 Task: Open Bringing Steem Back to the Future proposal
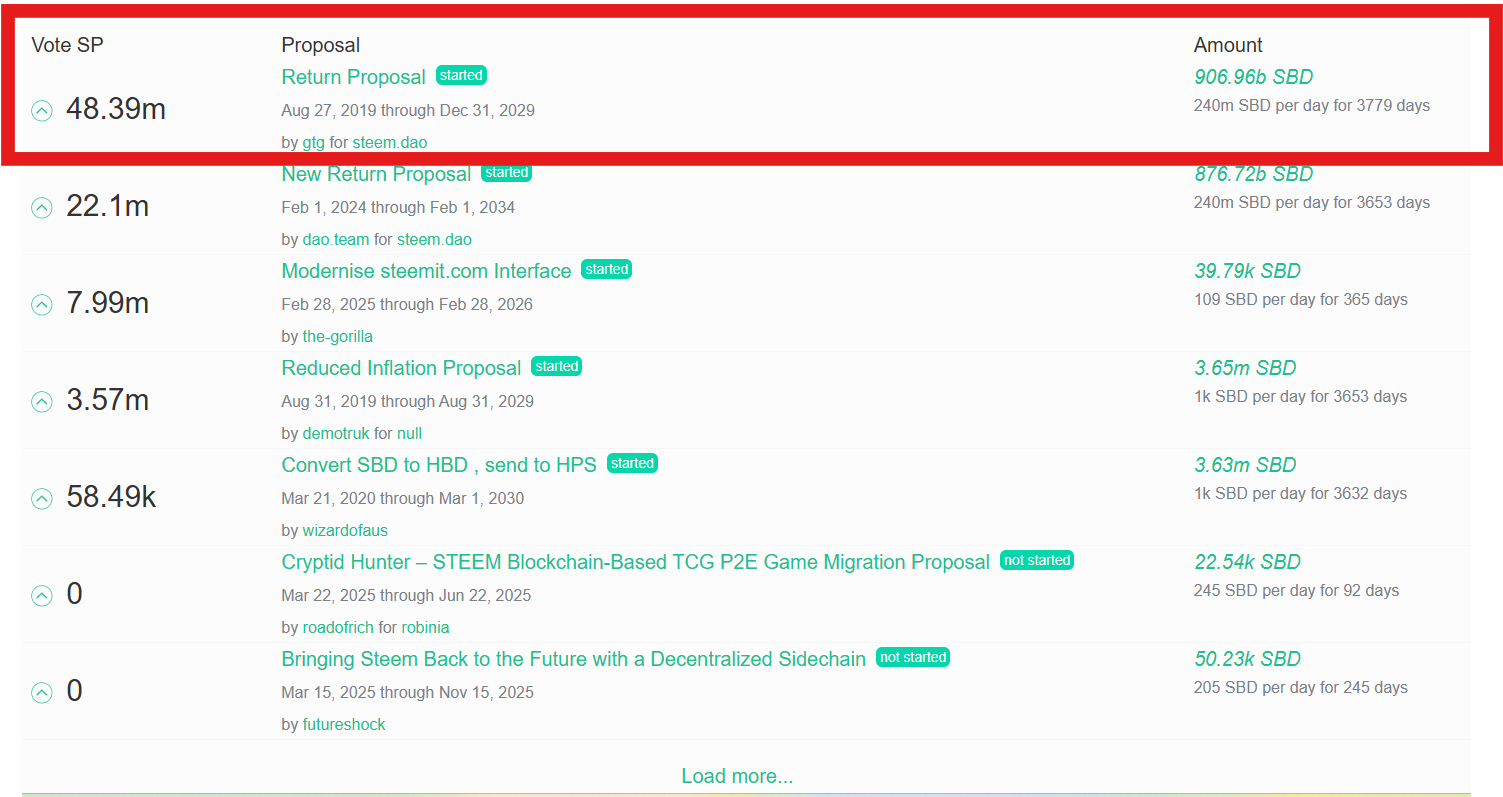[x=574, y=659]
